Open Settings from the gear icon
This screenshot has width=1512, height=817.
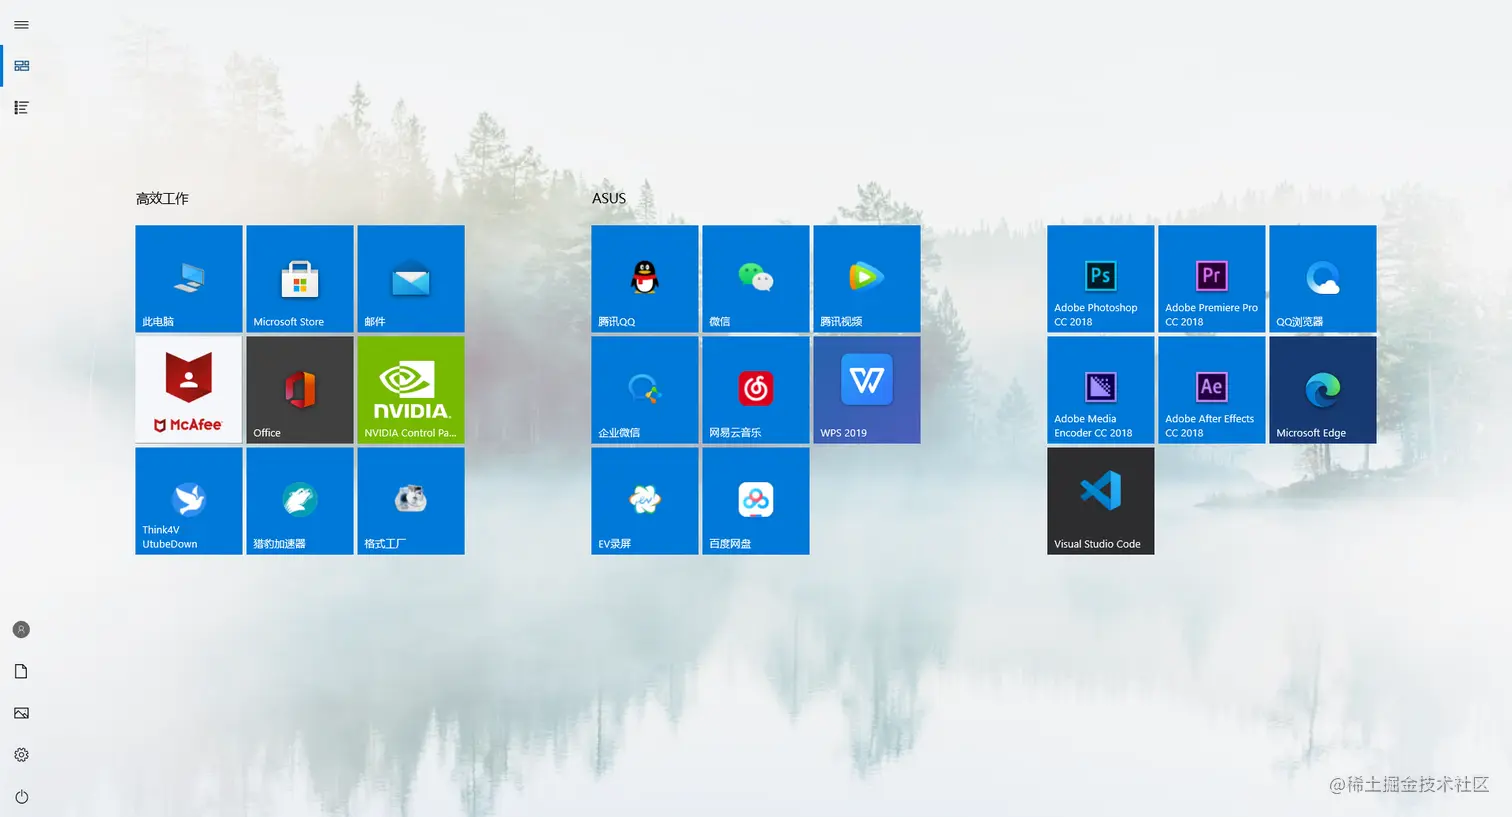click(21, 755)
